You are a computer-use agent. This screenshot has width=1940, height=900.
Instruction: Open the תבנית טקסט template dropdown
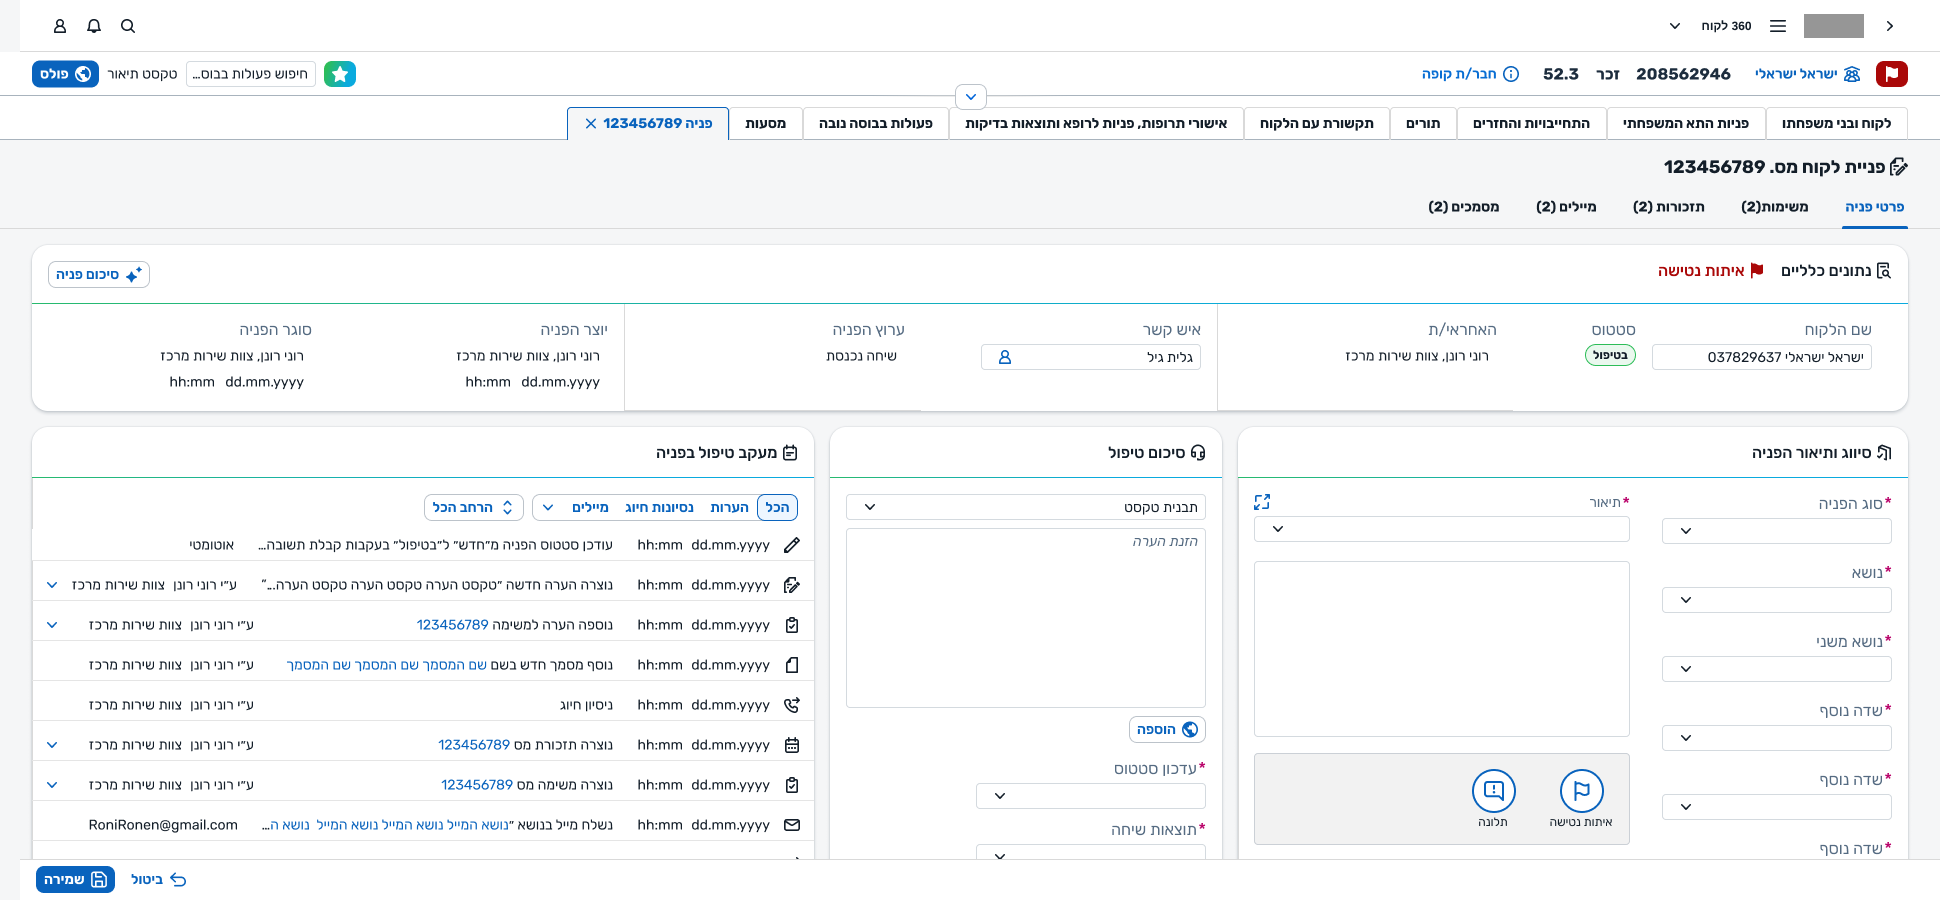click(x=1025, y=507)
